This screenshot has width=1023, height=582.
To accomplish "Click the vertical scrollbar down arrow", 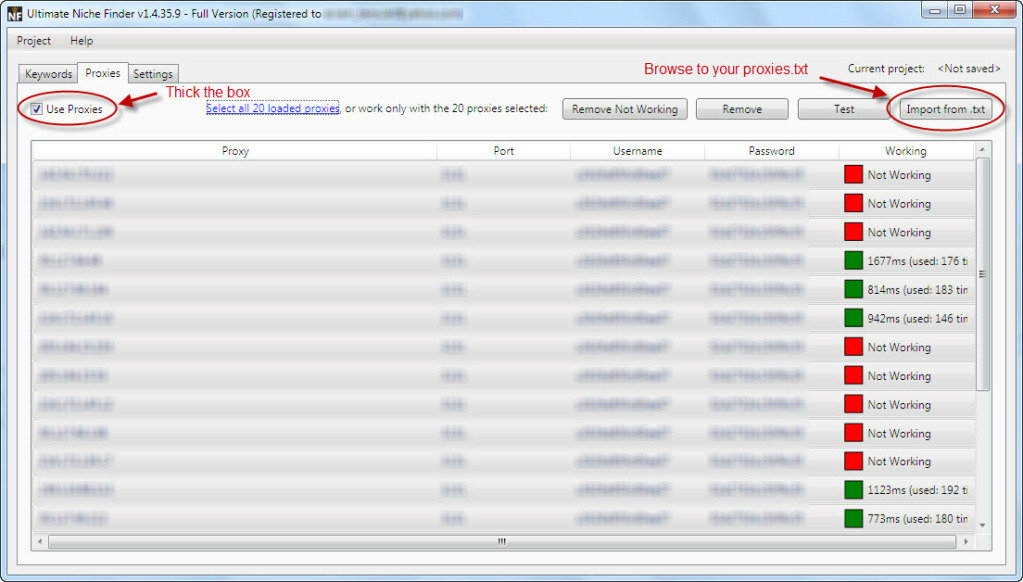I will [x=982, y=524].
